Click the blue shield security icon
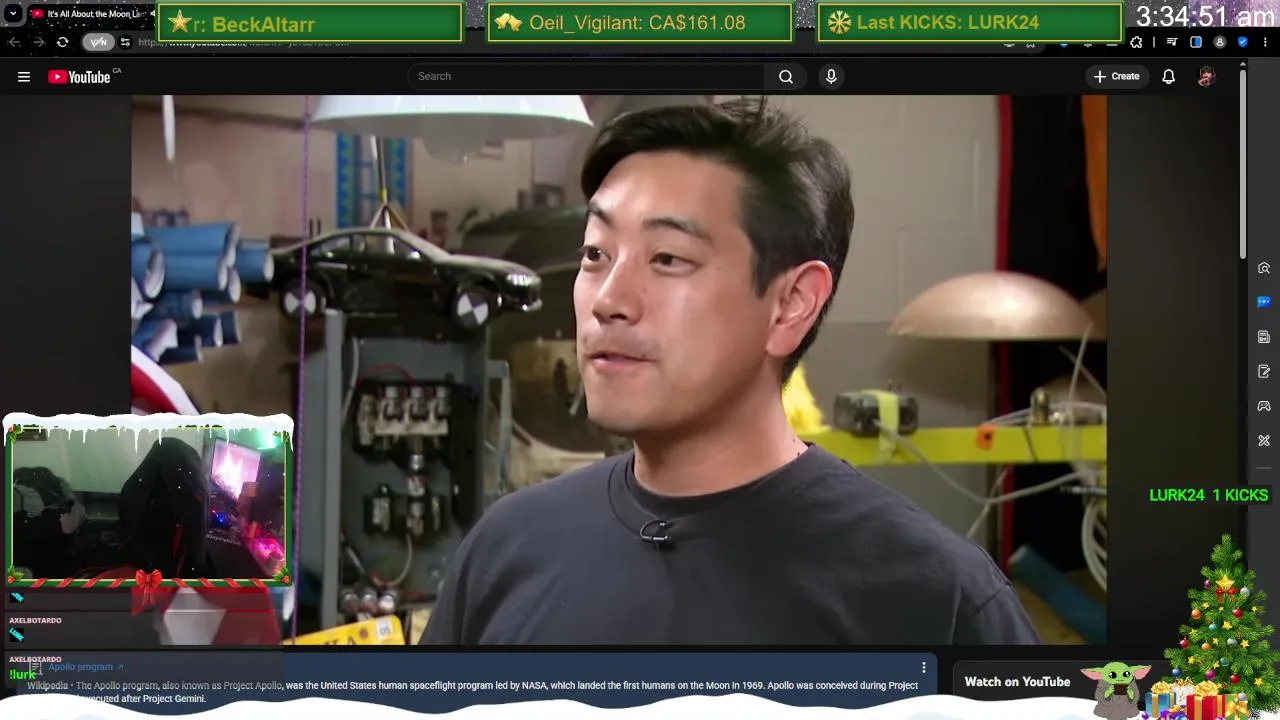 (1243, 42)
